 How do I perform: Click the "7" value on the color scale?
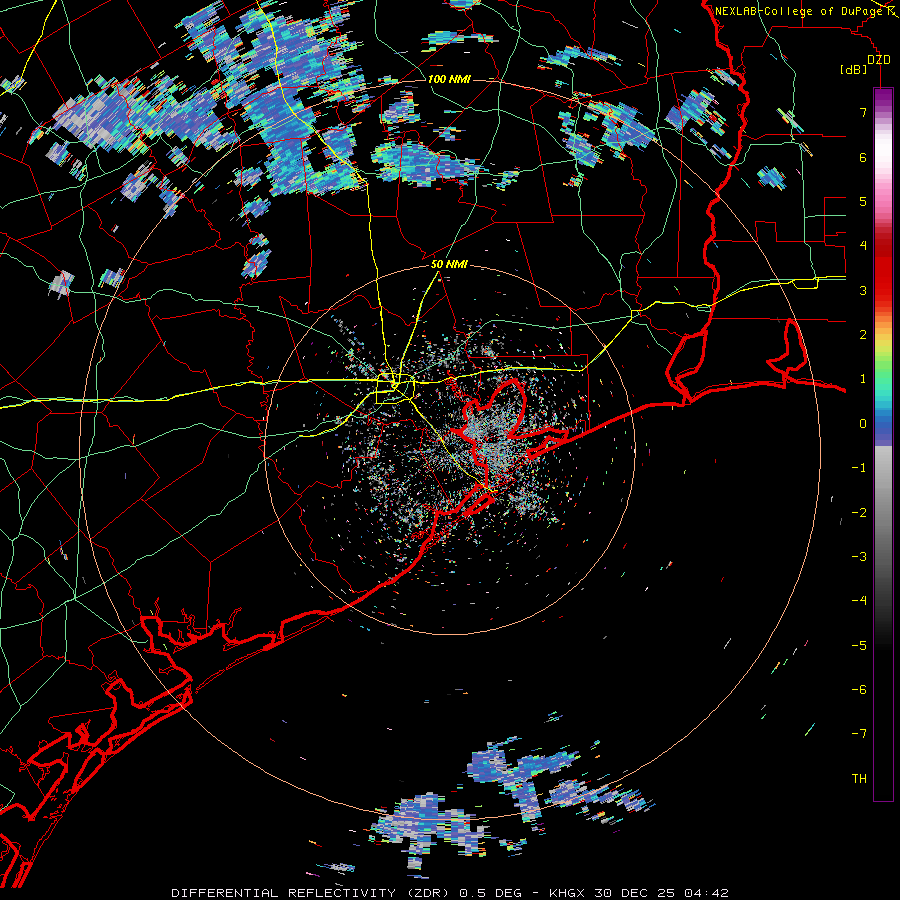tap(862, 112)
